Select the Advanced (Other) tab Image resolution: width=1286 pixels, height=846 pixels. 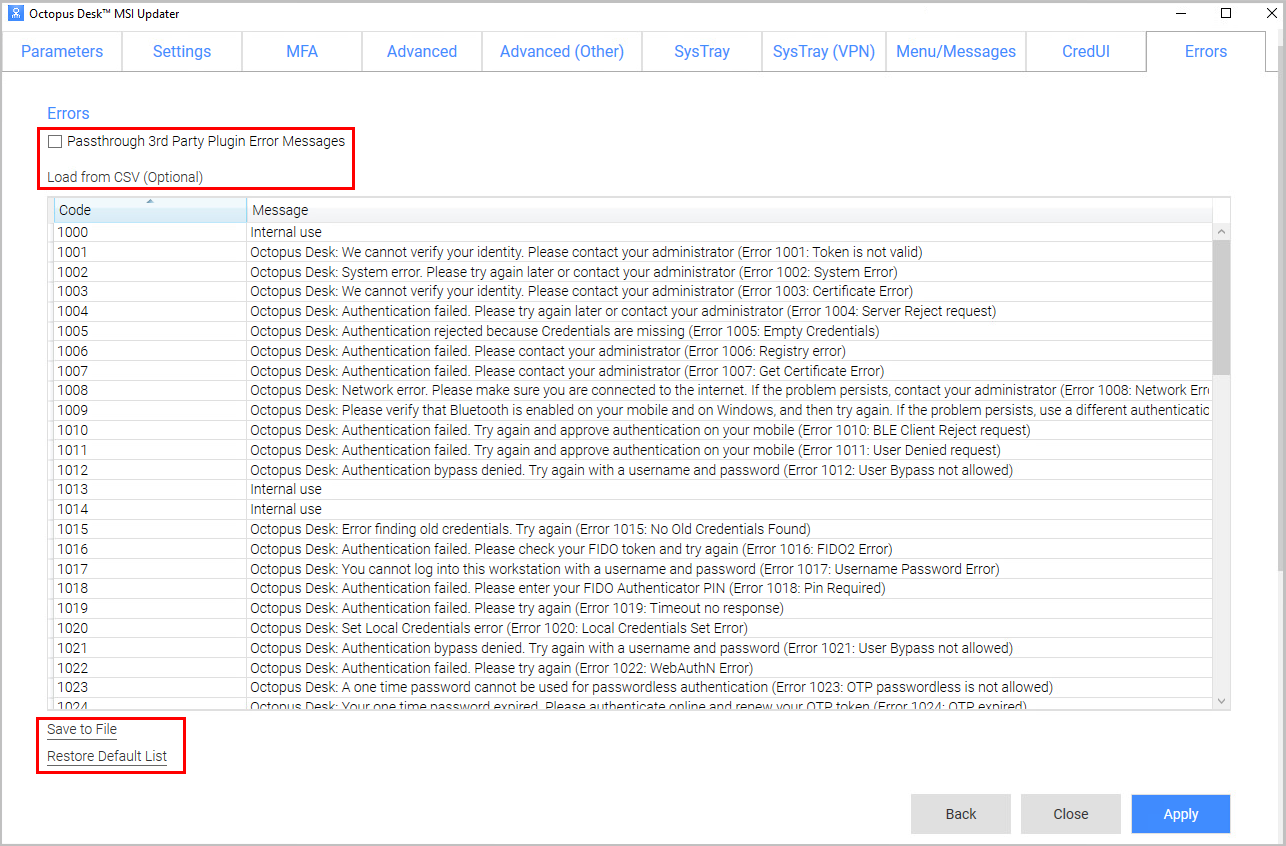[562, 52]
